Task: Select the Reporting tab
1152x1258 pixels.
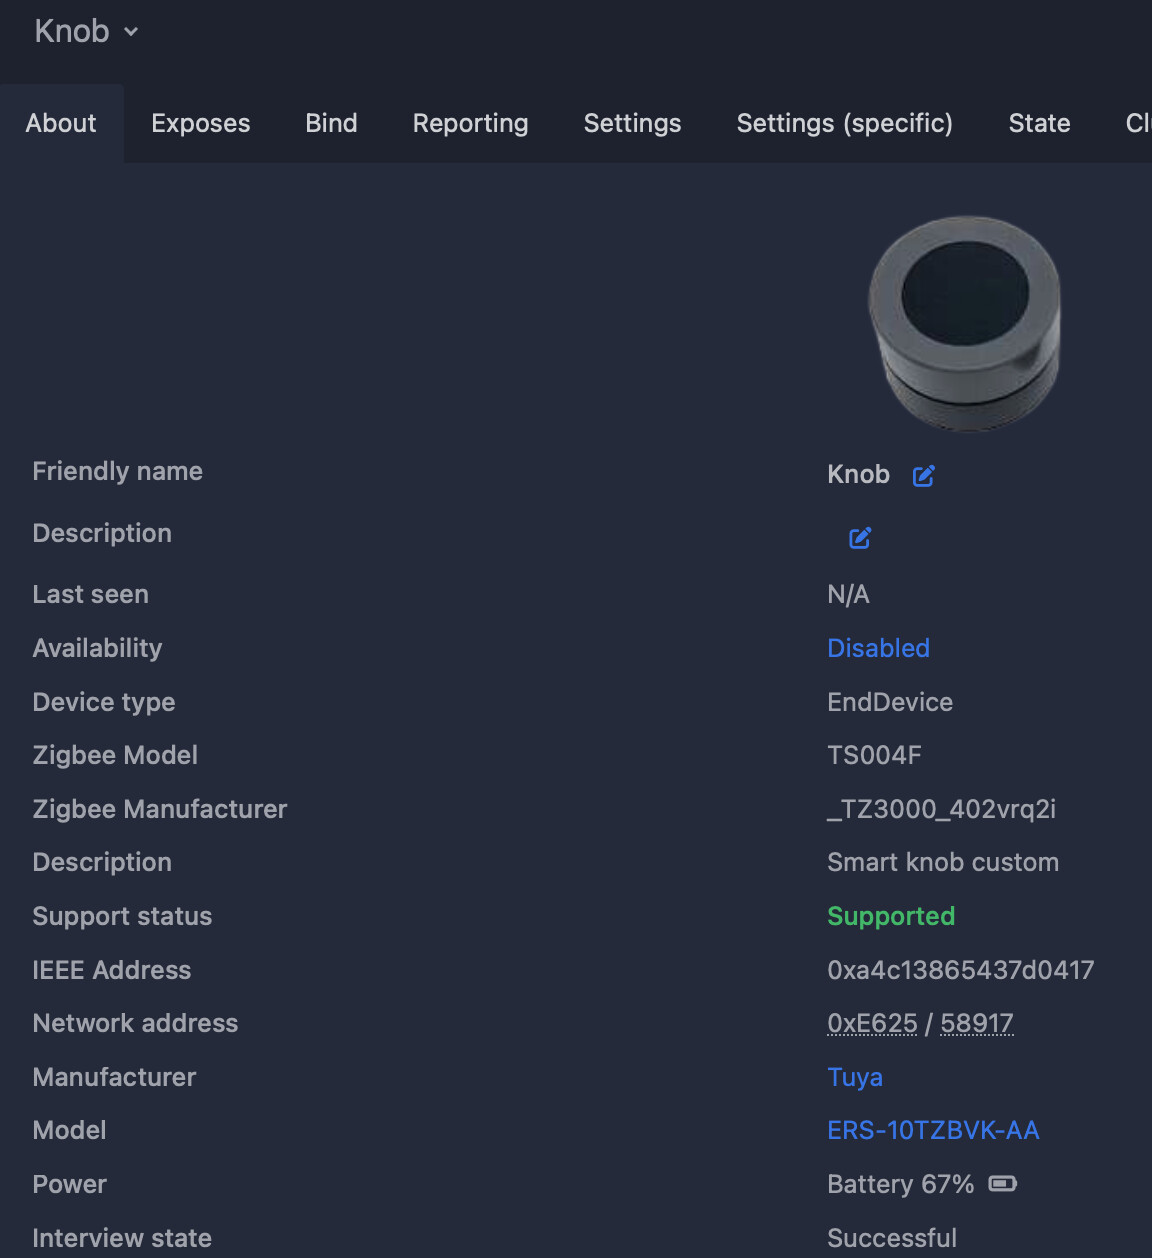Action: (x=470, y=123)
